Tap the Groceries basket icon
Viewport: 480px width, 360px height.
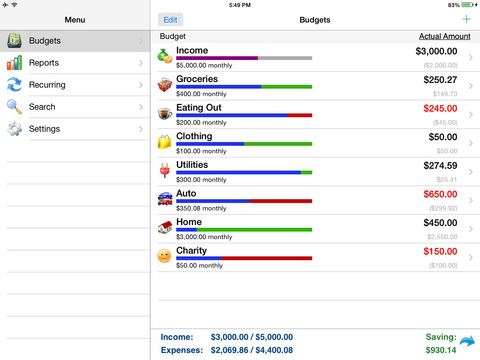165,85
